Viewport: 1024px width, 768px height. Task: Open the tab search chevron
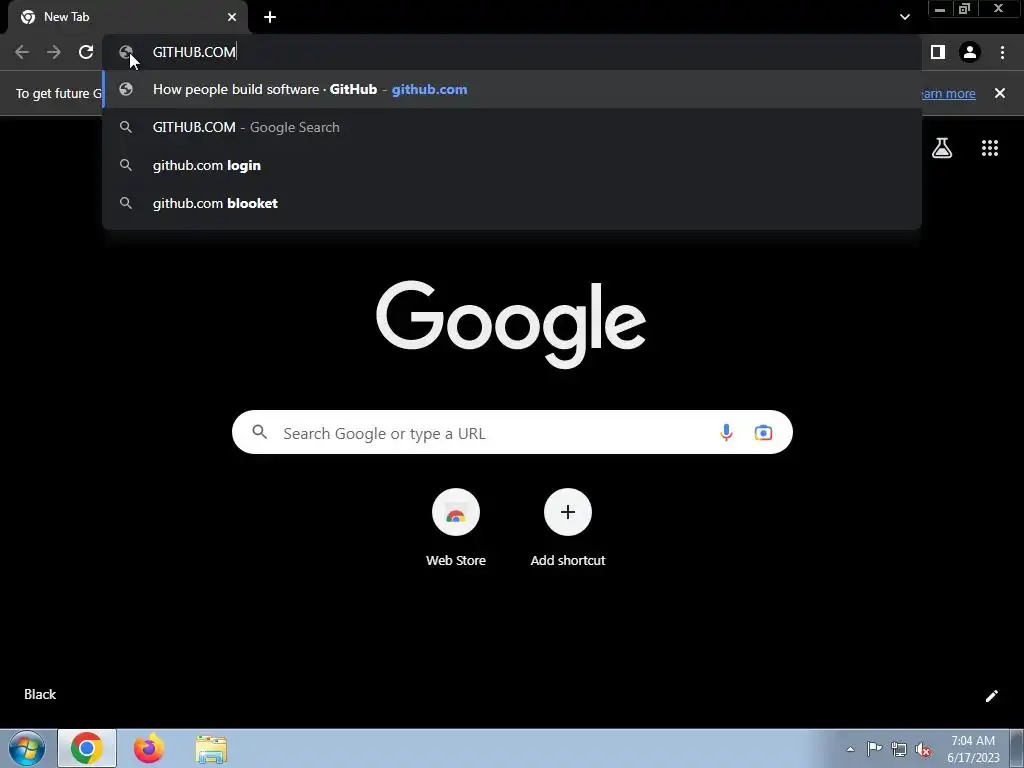[x=904, y=17]
